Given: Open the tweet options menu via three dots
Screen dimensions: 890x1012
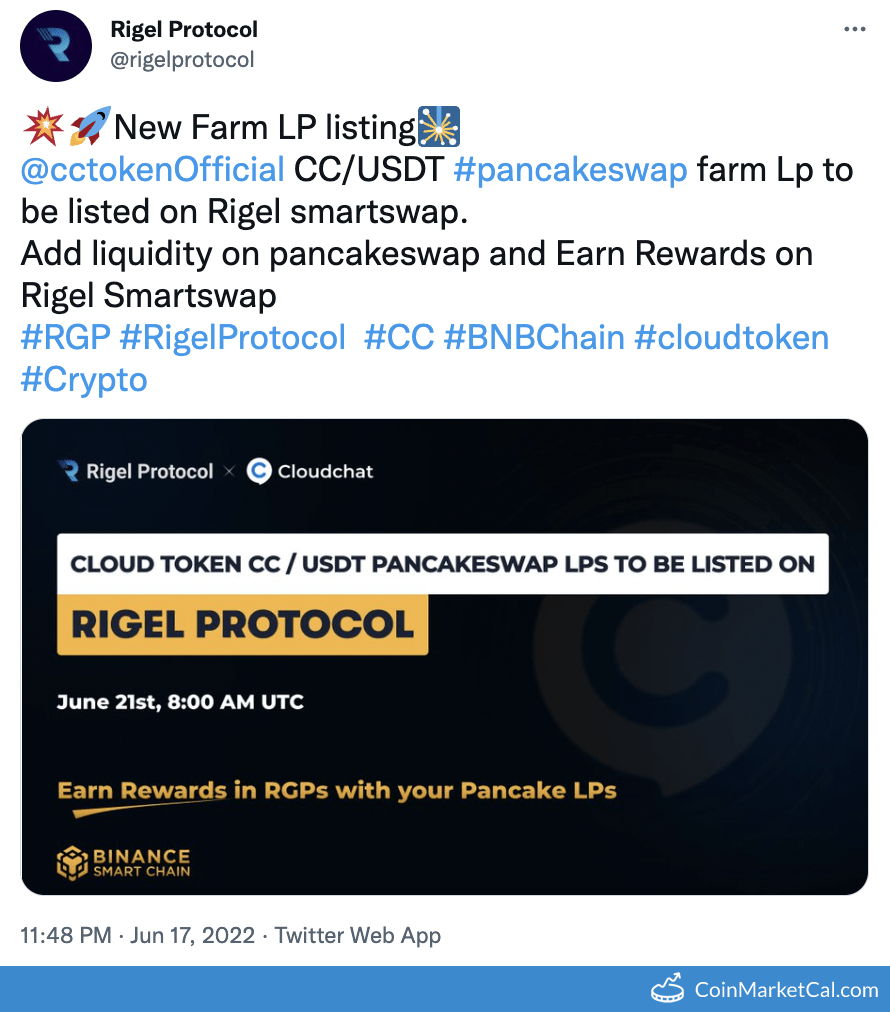Looking at the screenshot, I should tap(855, 30).
